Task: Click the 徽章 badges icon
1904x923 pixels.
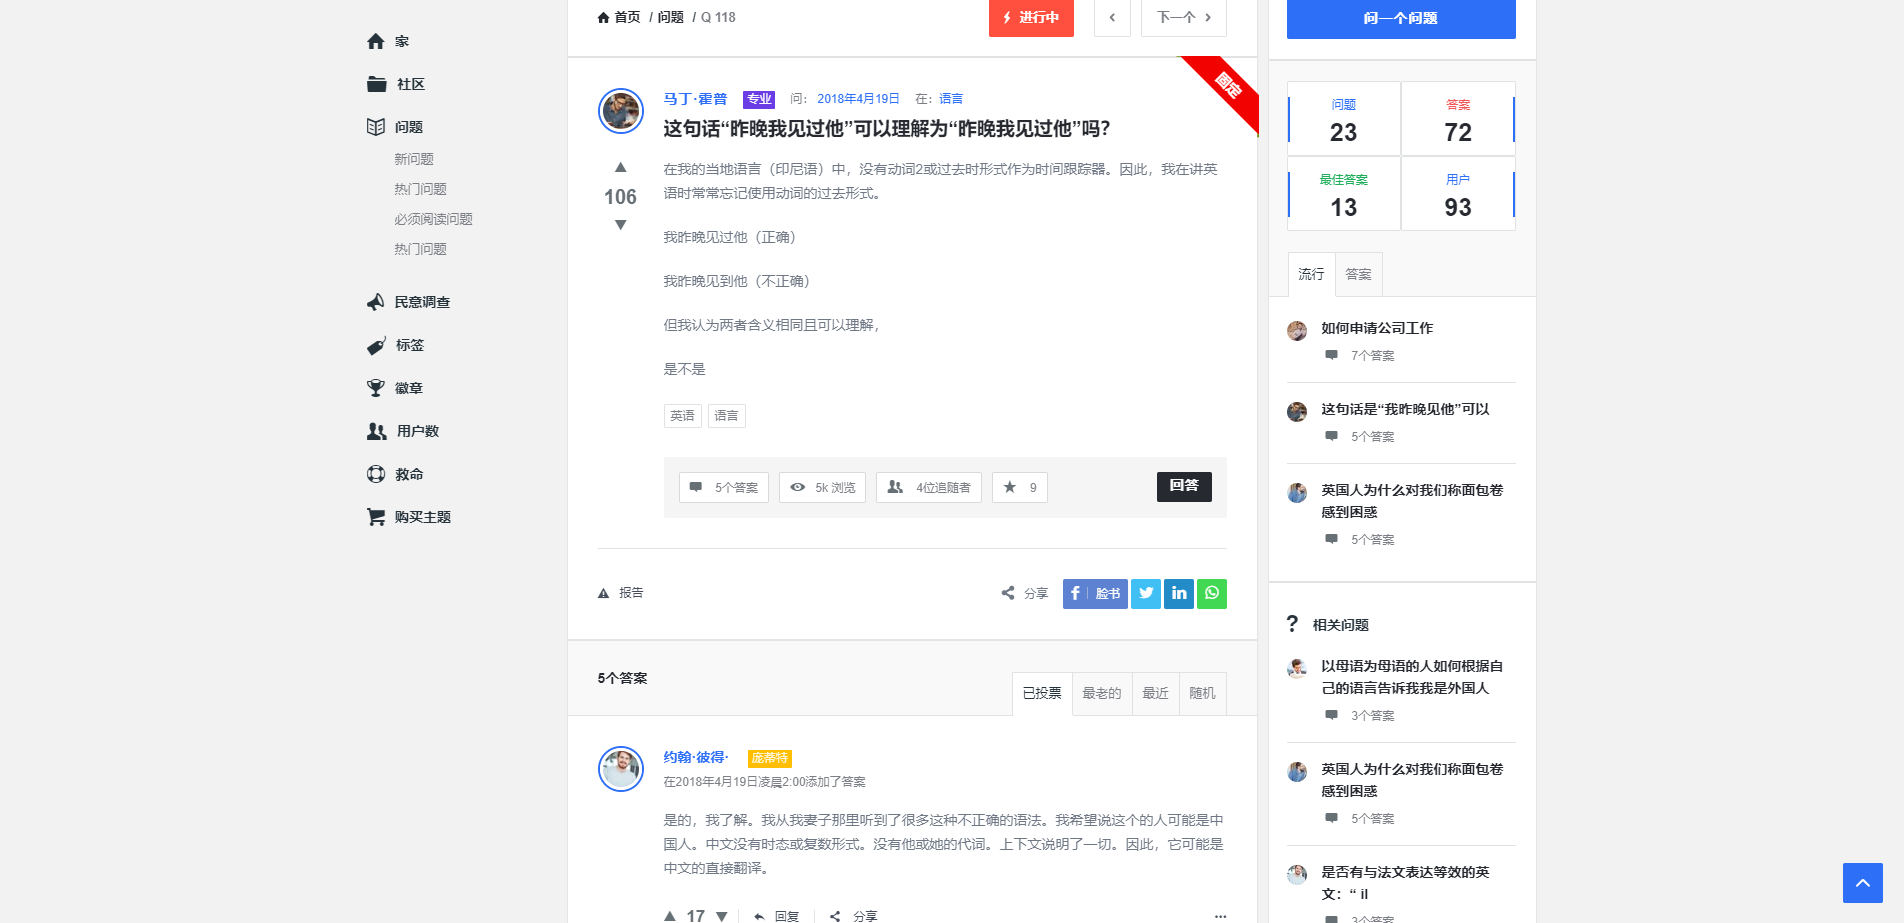Action: click(375, 388)
